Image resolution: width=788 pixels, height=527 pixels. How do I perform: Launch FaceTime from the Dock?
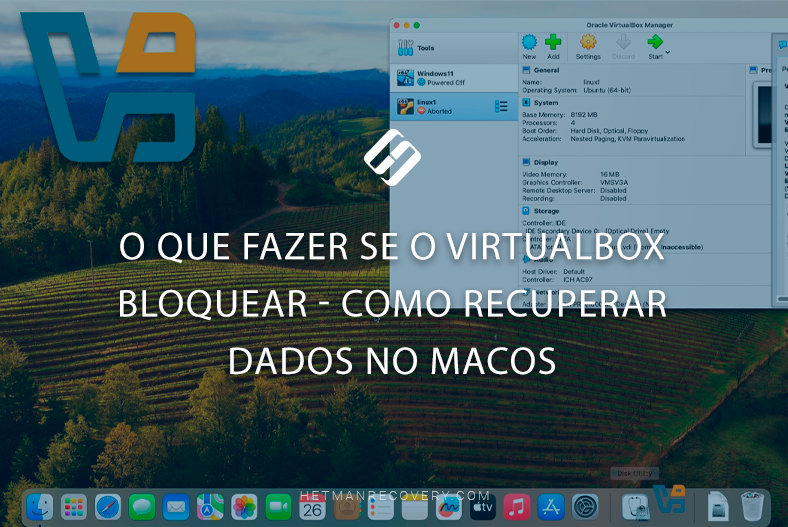(x=278, y=506)
